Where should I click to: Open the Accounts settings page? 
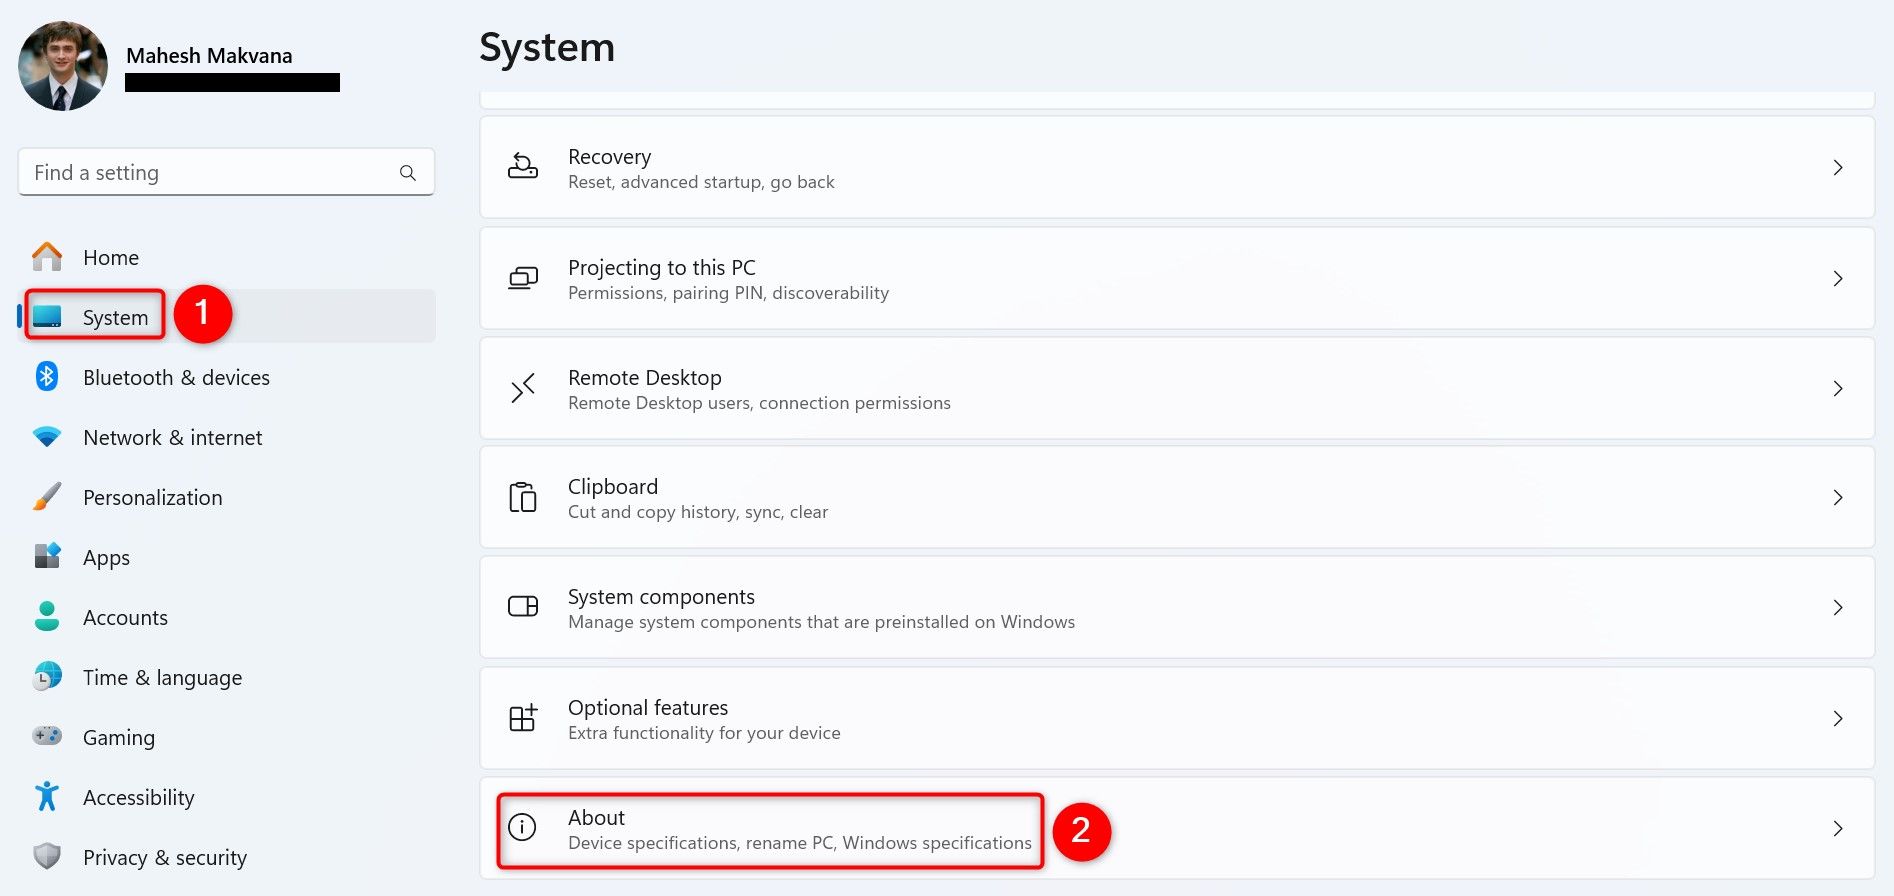125,618
